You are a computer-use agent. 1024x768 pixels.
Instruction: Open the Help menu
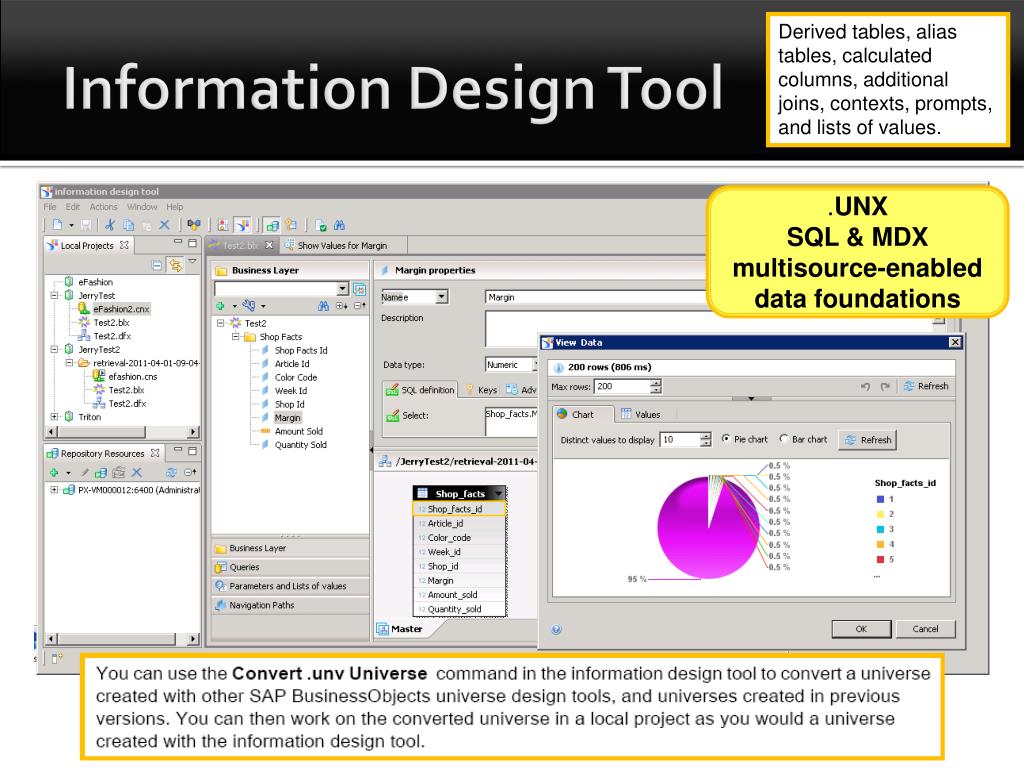[174, 206]
